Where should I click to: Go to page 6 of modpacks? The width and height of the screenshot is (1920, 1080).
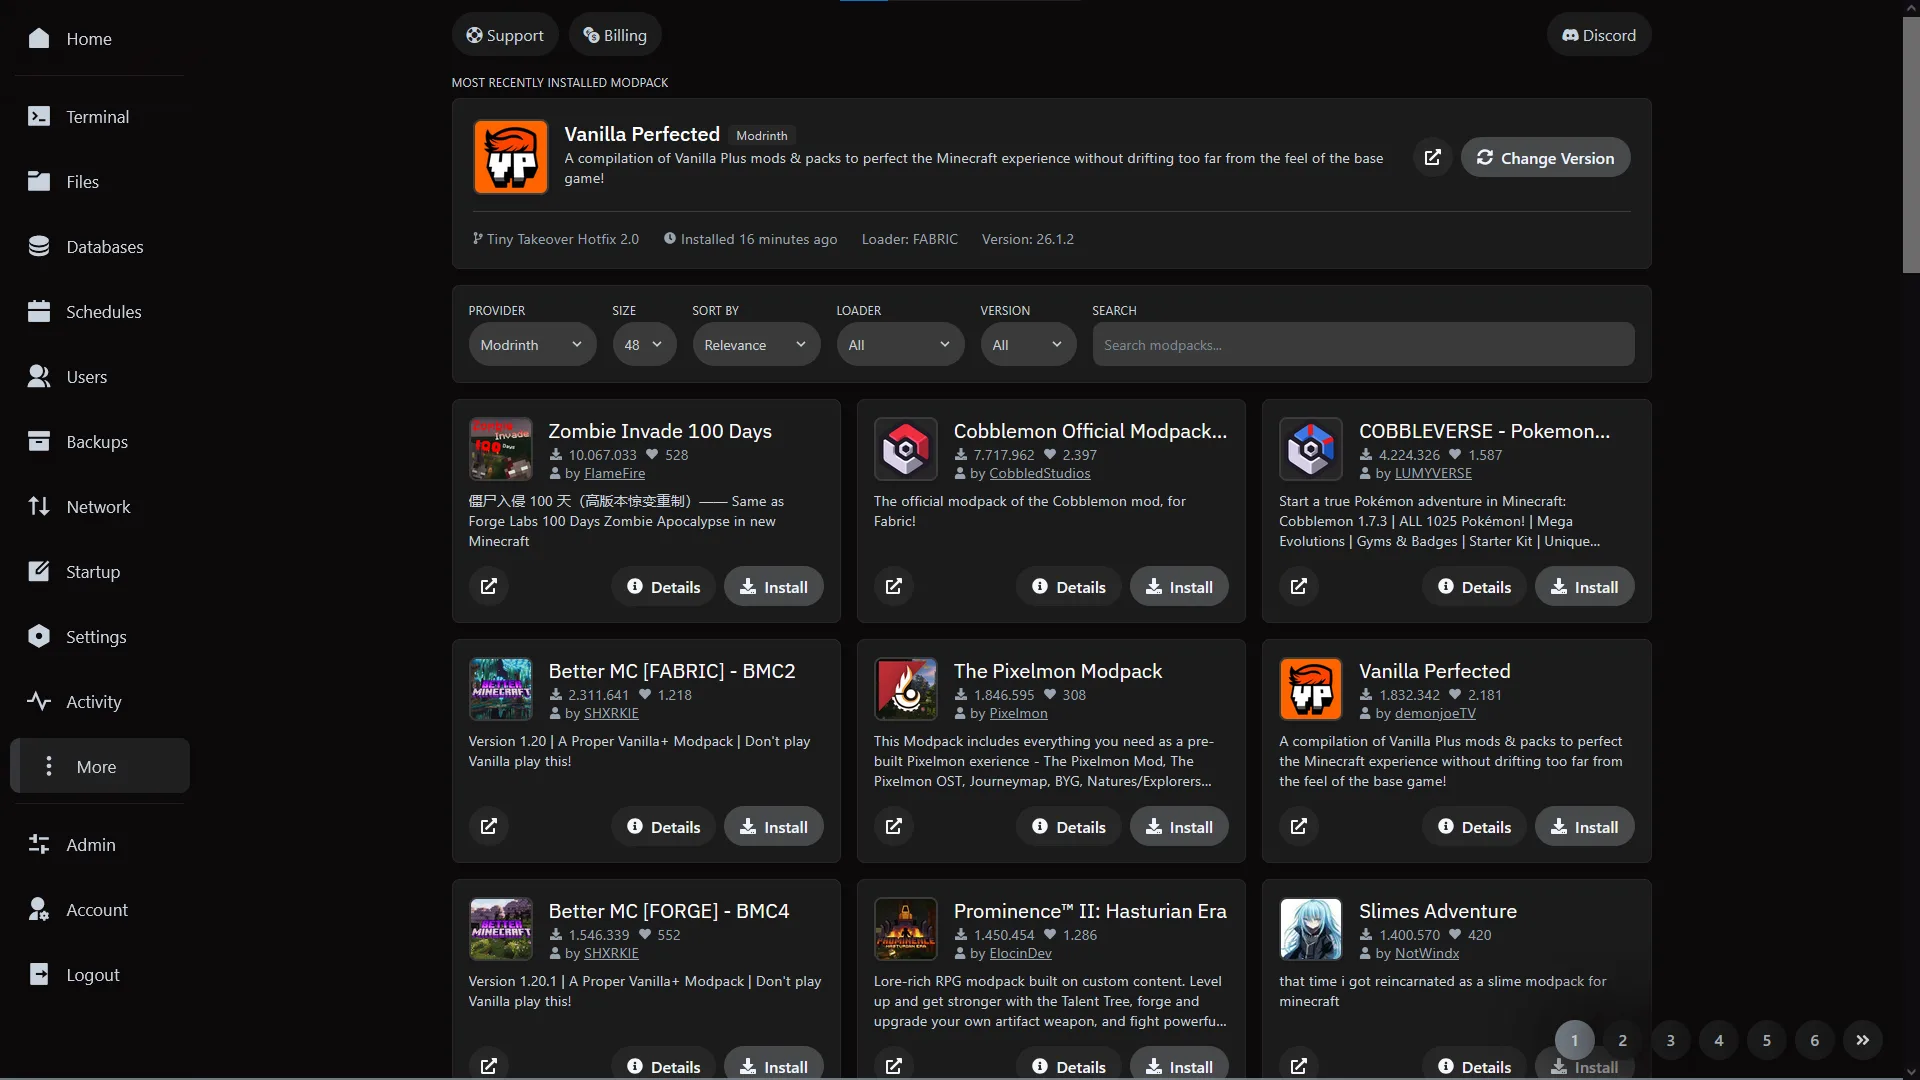click(x=1814, y=1040)
